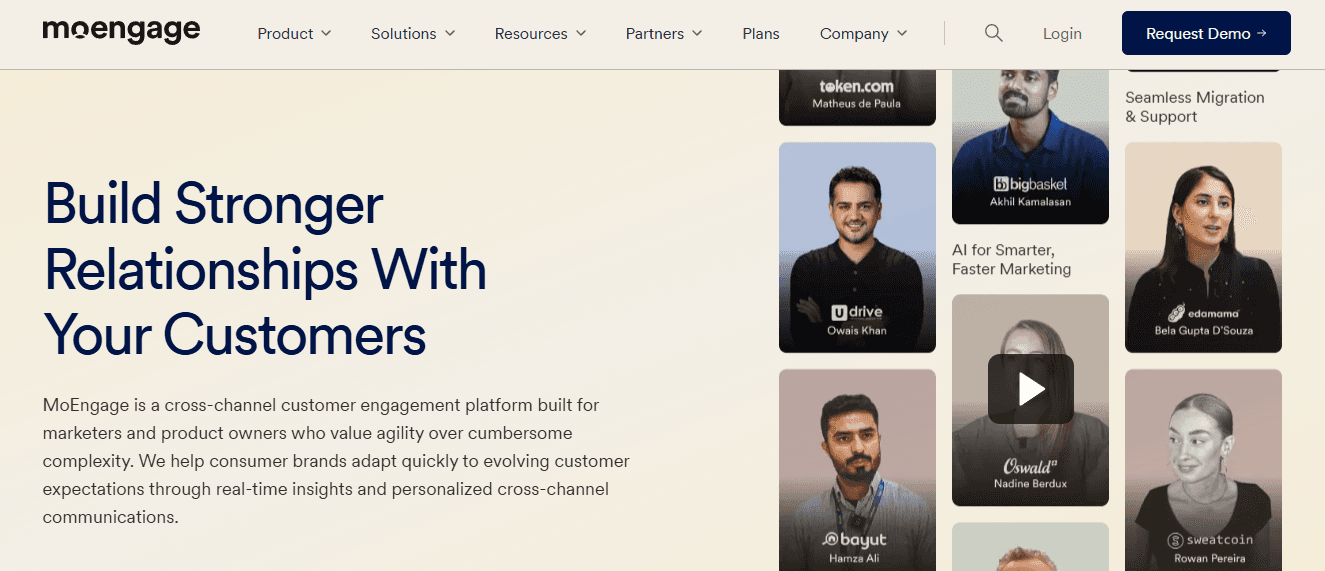Click the MoEngage description paragraph
1325x571 pixels.
[336, 461]
